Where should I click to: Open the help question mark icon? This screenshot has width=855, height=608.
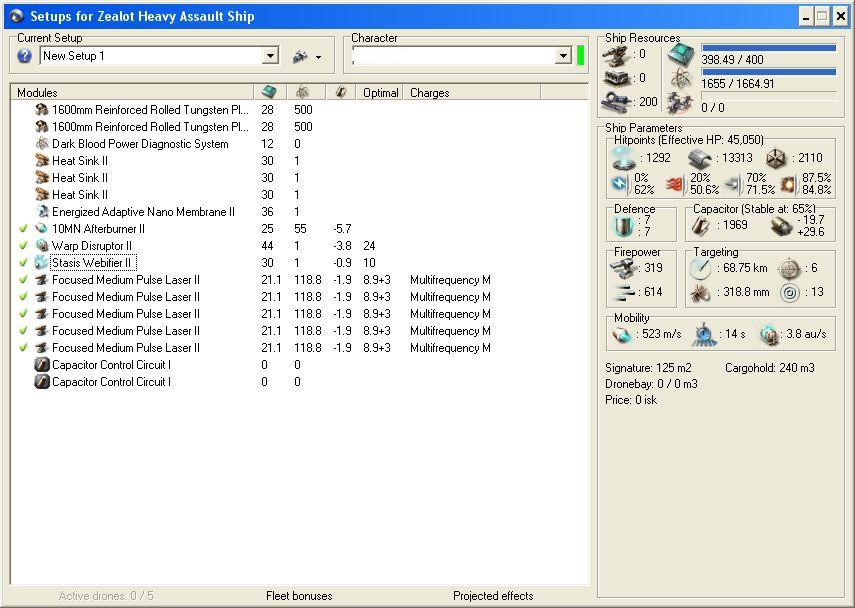[24, 56]
